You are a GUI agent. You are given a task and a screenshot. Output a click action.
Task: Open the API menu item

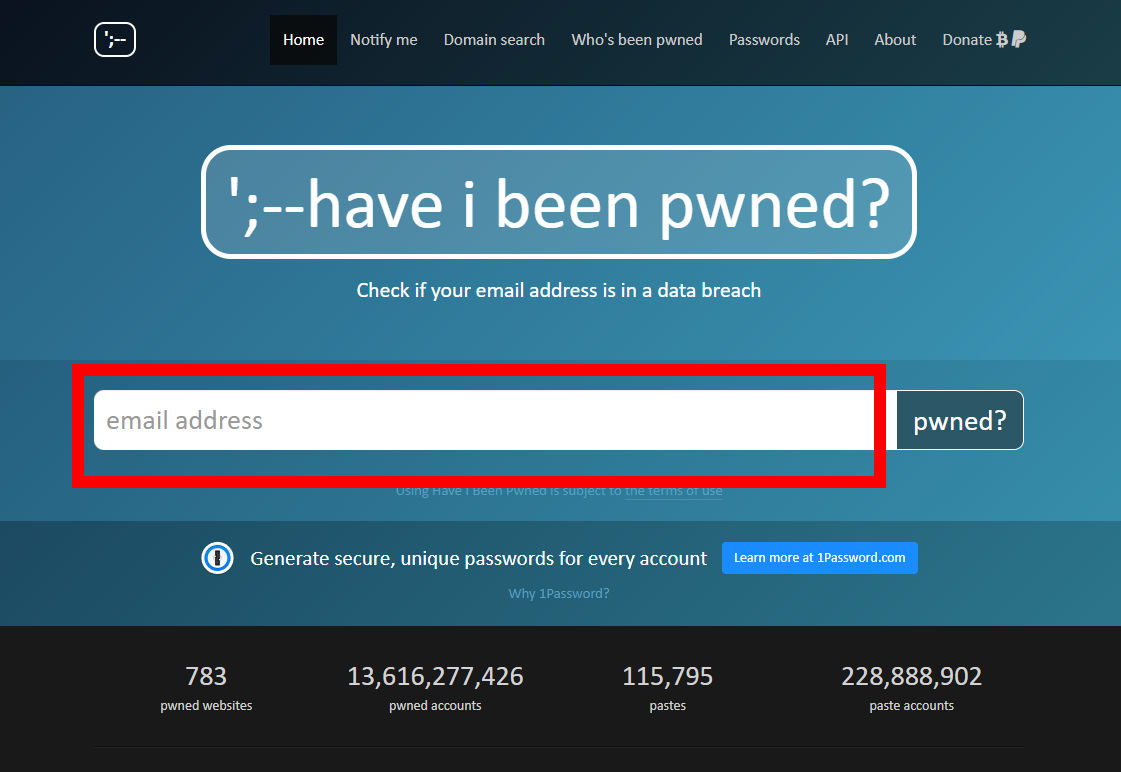pyautogui.click(x=837, y=40)
